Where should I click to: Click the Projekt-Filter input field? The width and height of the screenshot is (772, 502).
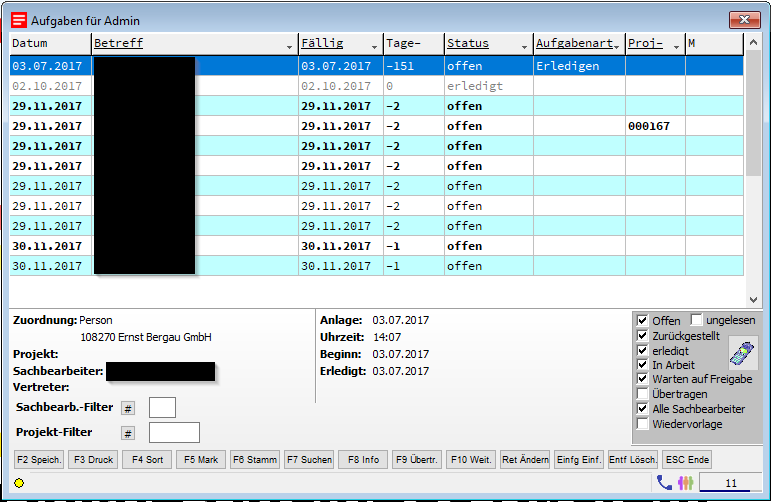(x=174, y=433)
